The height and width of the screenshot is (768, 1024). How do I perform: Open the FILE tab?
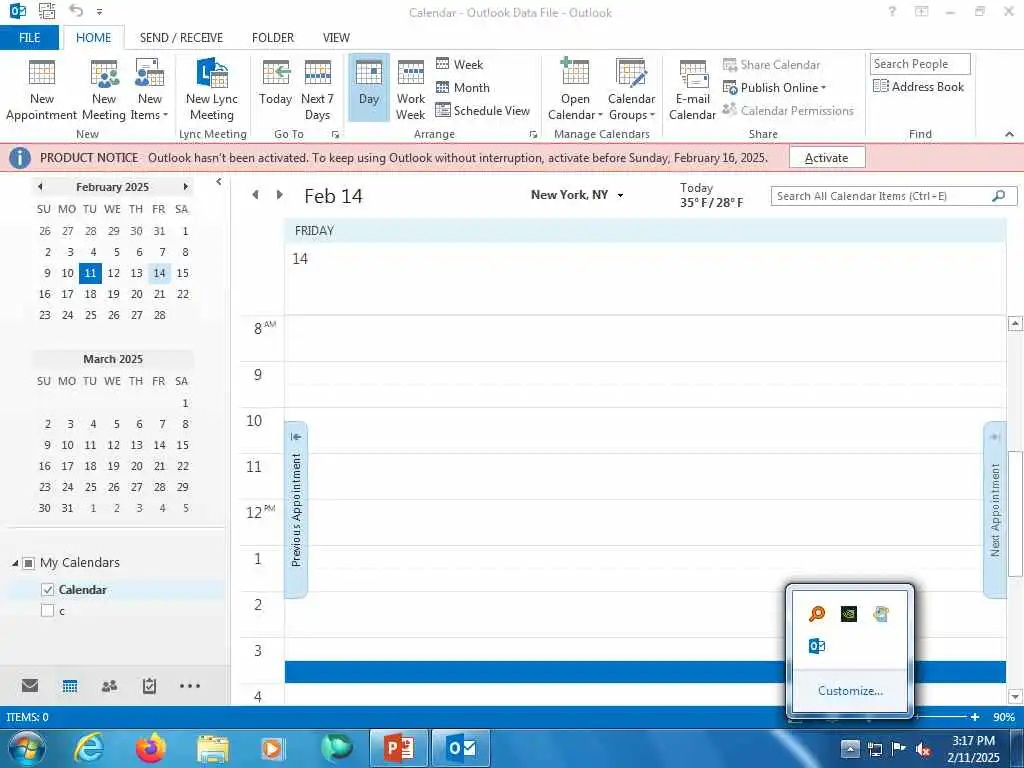(x=29, y=38)
